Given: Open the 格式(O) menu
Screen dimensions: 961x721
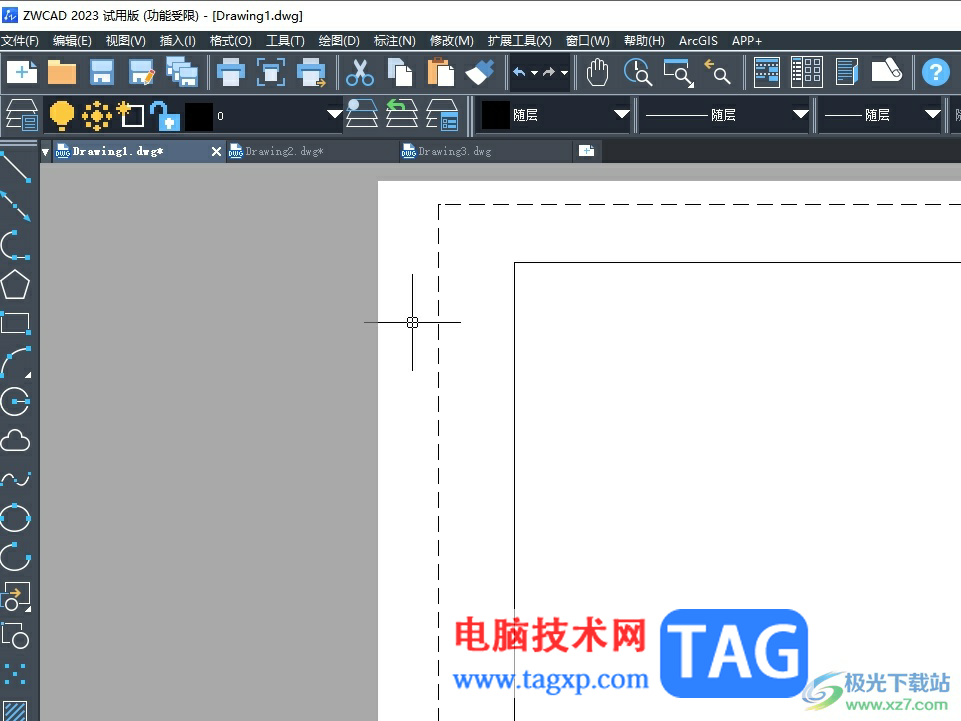Looking at the screenshot, I should point(230,40).
